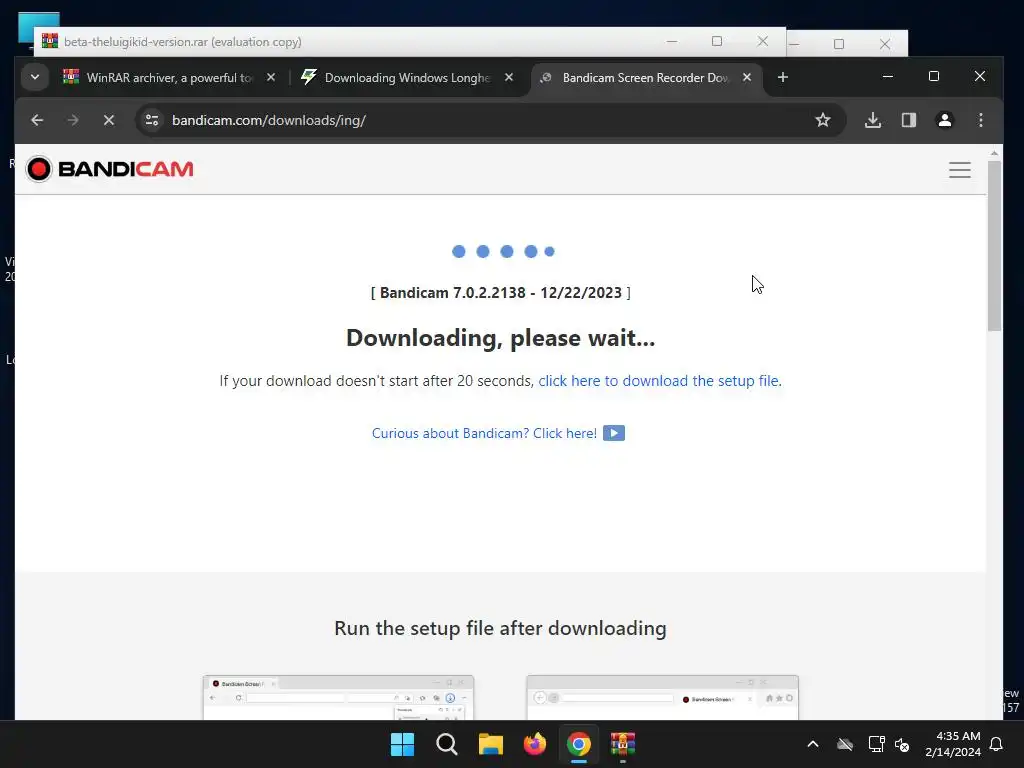This screenshot has width=1024, height=768.
Task: Close the Downloading Windows Longhorn tab
Action: pyautogui.click(x=509, y=78)
